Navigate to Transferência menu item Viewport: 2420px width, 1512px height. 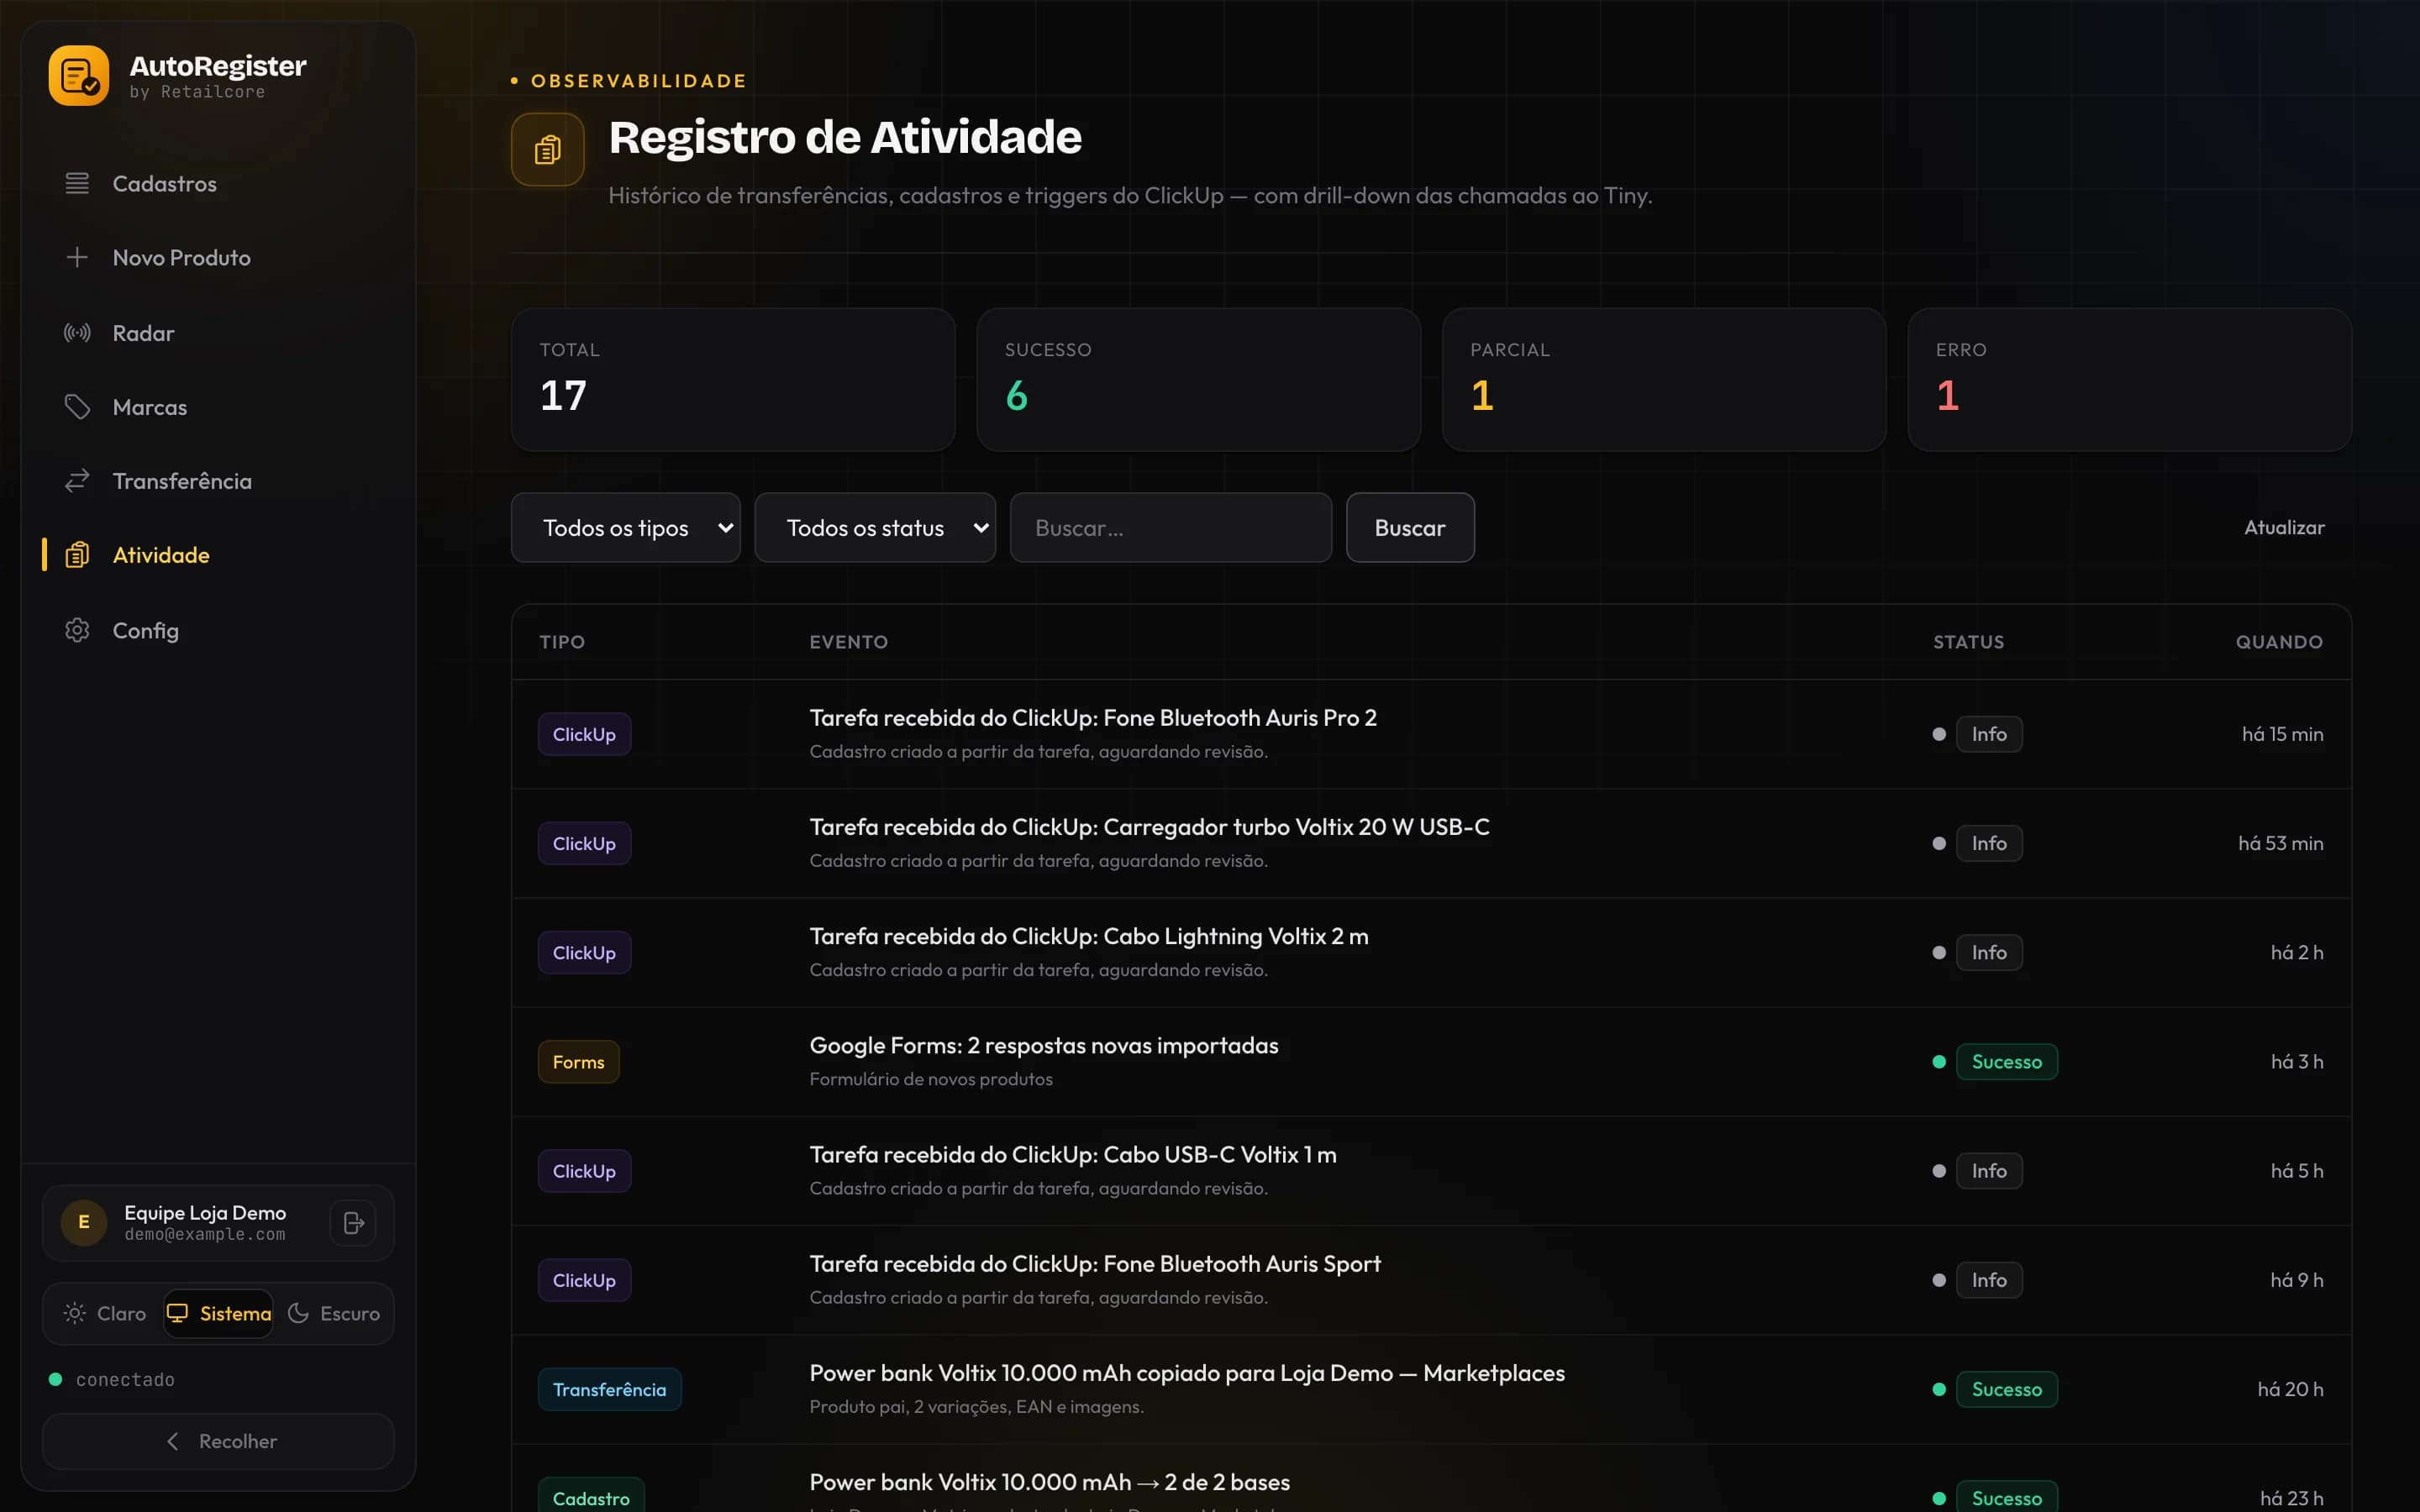pos(218,481)
